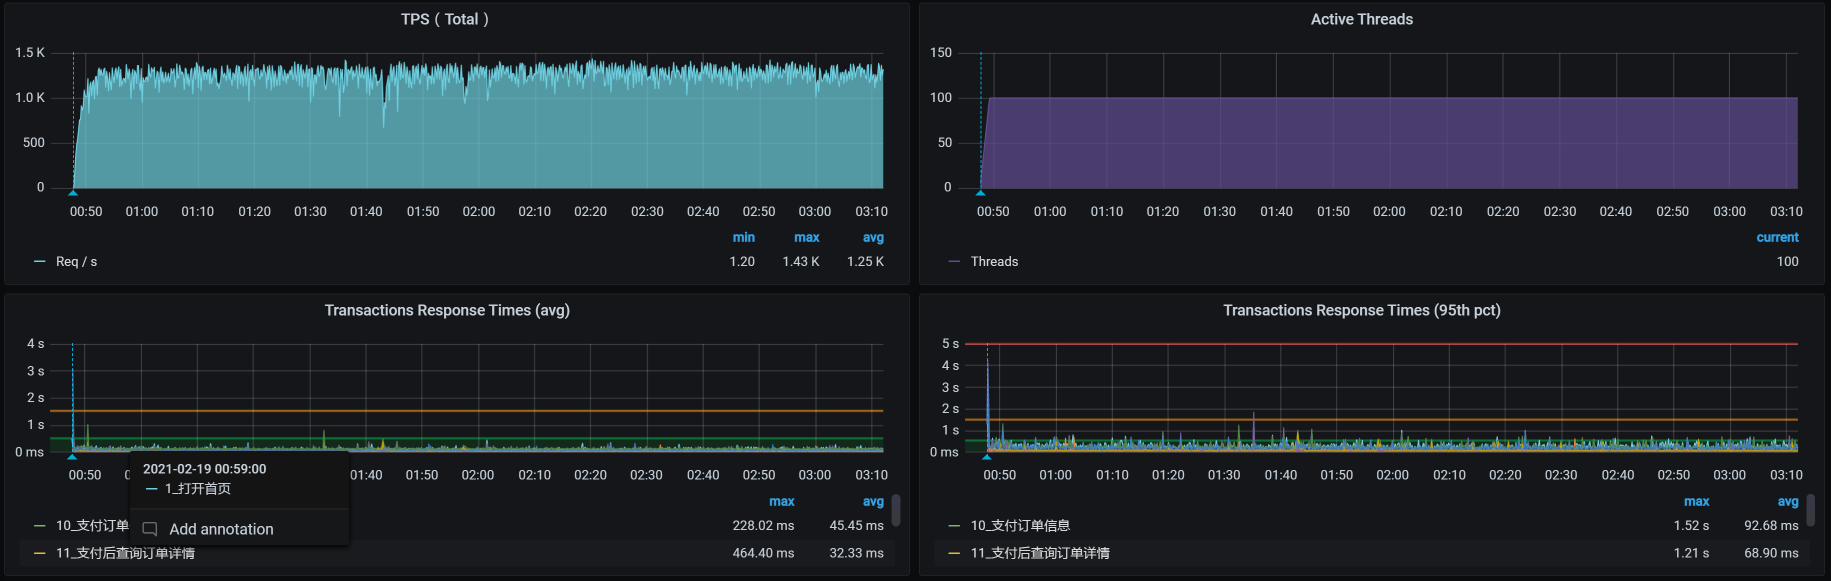
Task: Sort TPS legend by min column
Action: coord(743,238)
